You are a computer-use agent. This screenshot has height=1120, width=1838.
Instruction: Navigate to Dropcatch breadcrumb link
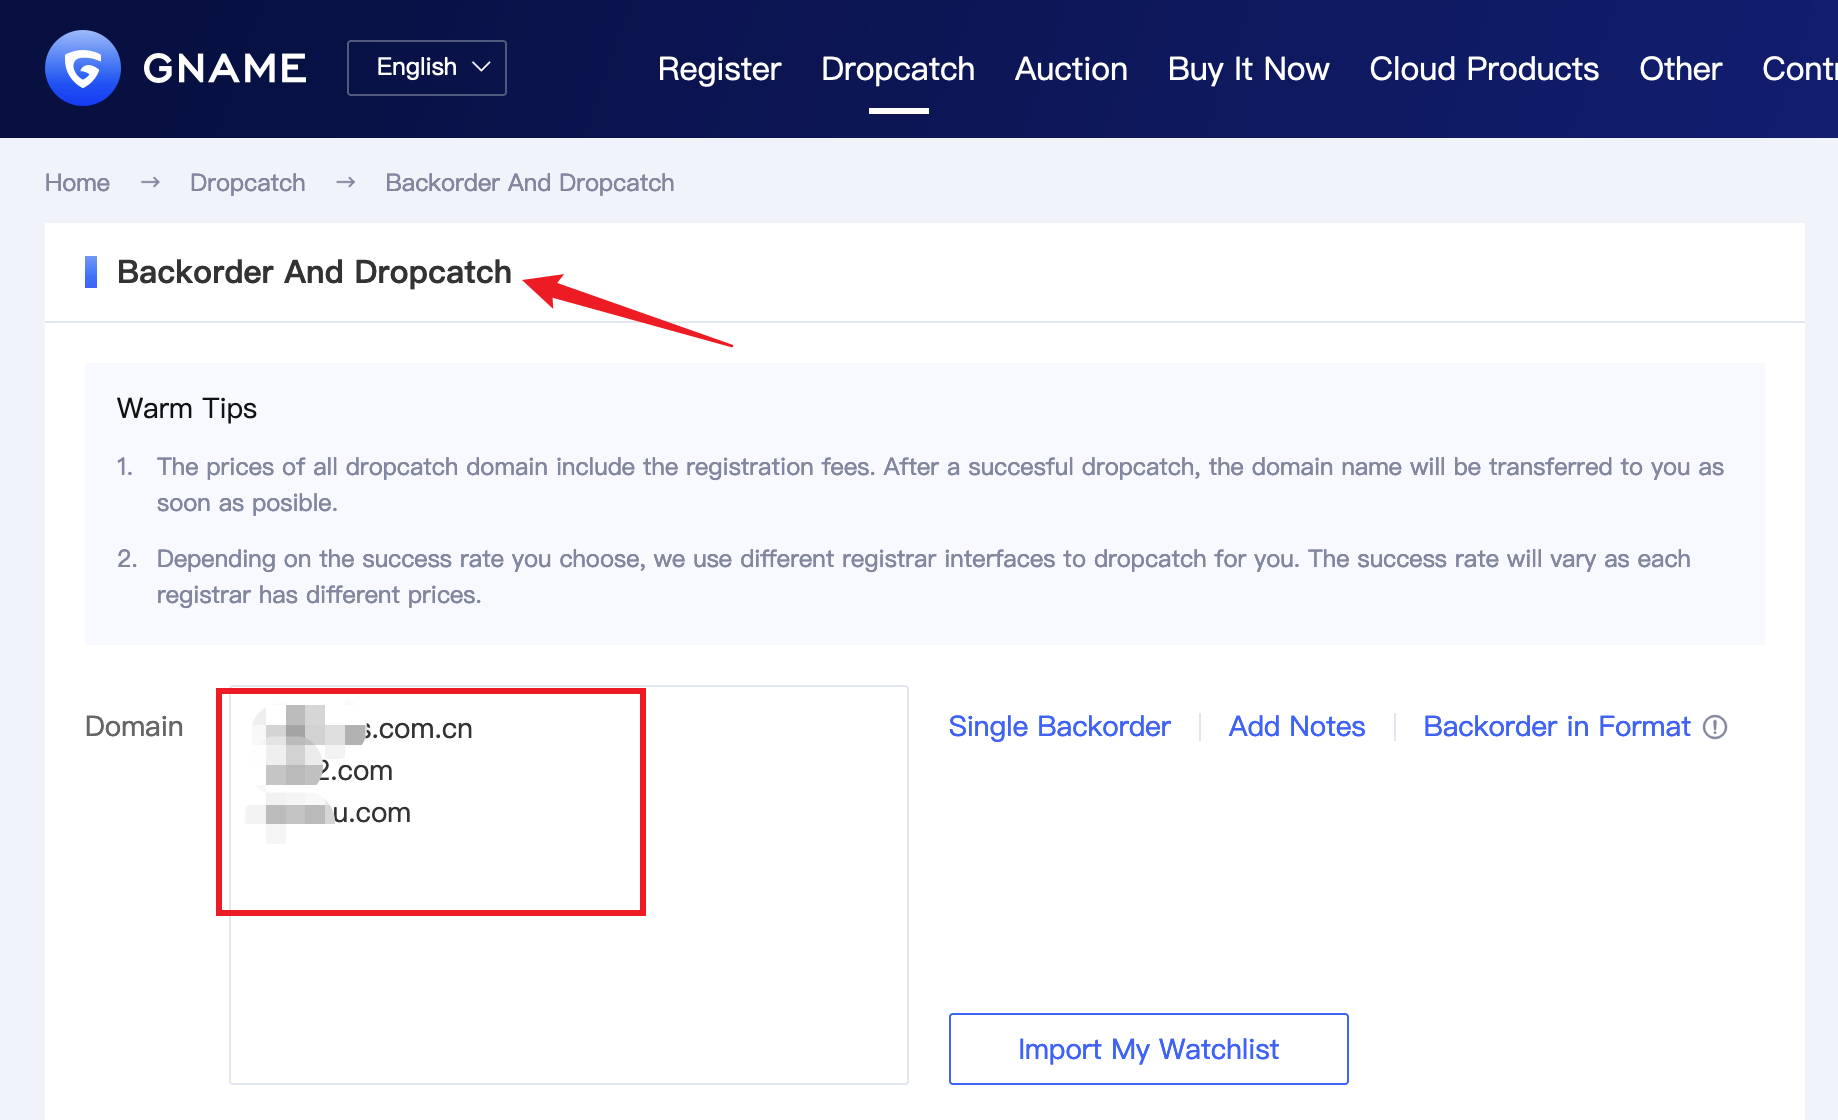[x=247, y=183]
